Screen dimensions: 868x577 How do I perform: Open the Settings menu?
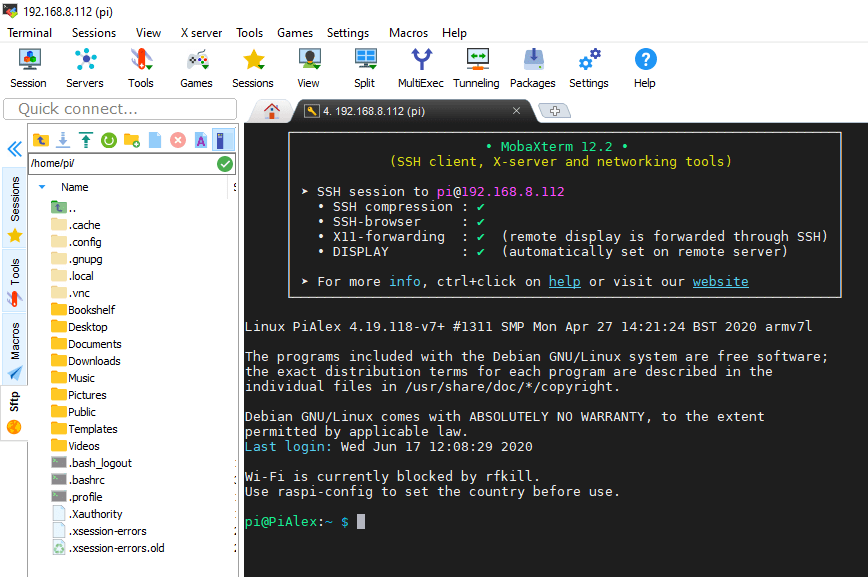348,33
